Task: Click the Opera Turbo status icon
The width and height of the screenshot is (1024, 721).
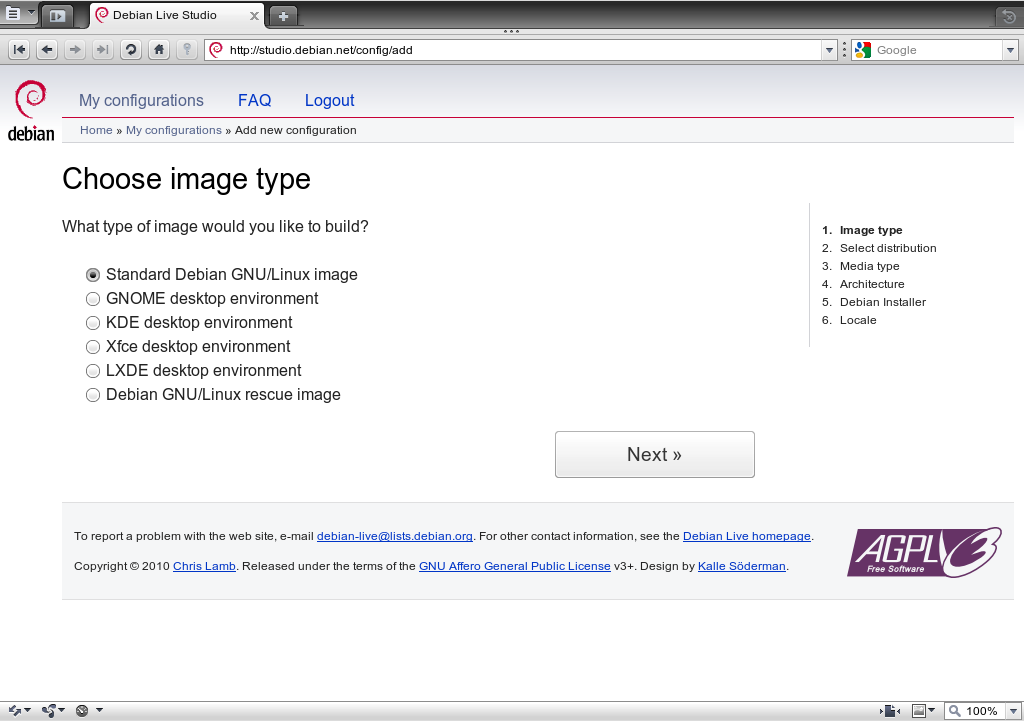Action: point(82,711)
